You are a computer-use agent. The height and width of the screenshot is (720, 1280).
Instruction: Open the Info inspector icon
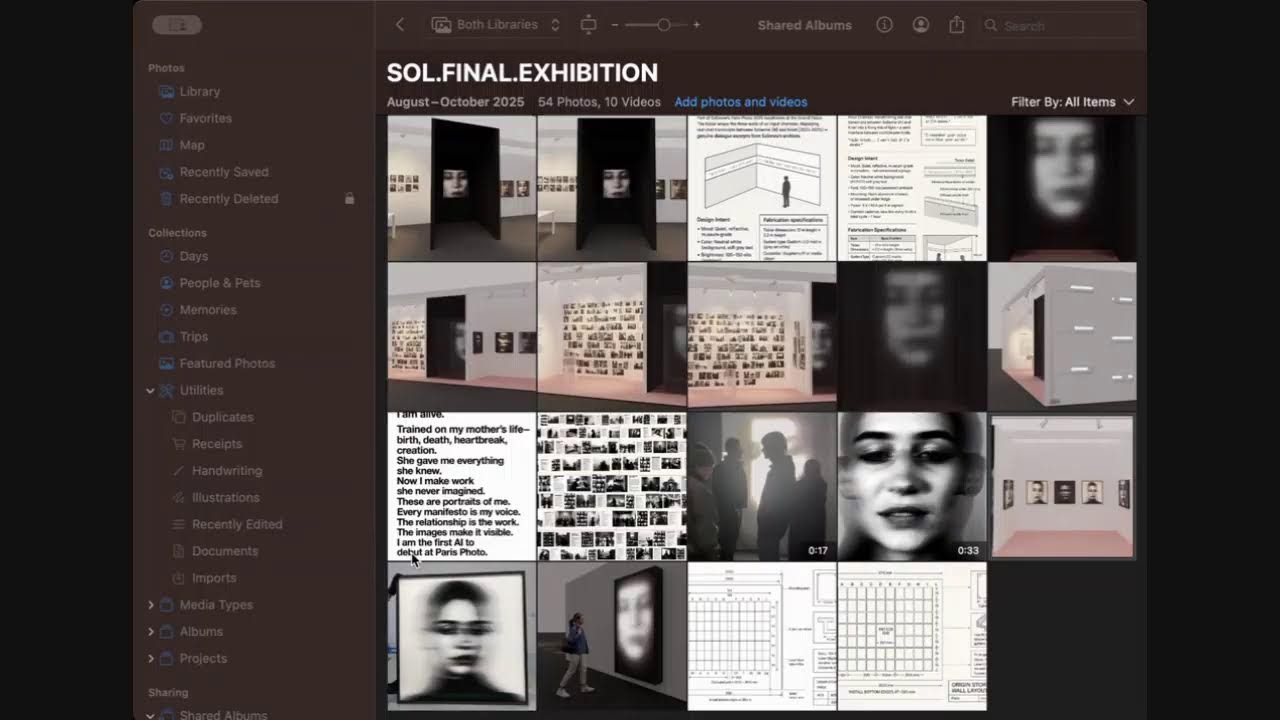pyautogui.click(x=884, y=25)
